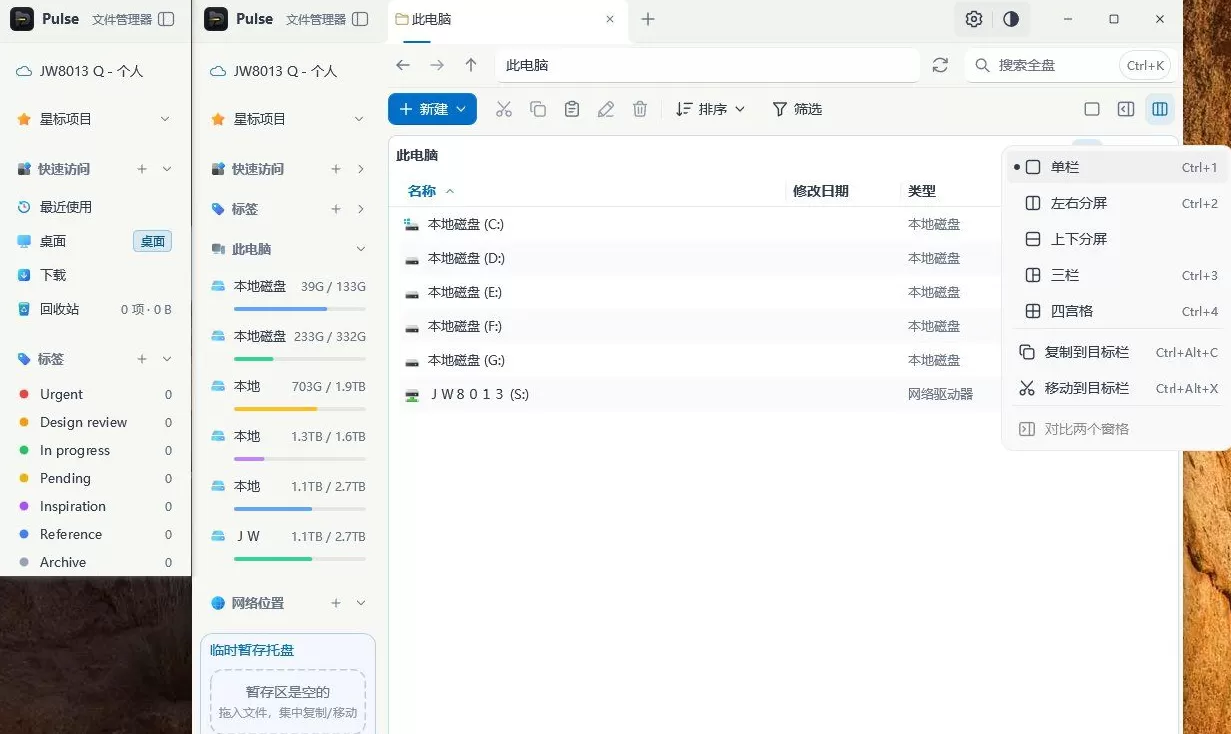The height and width of the screenshot is (734, 1231).
Task: Open JW8013 Q - 个人 in main window
Action: point(288,71)
